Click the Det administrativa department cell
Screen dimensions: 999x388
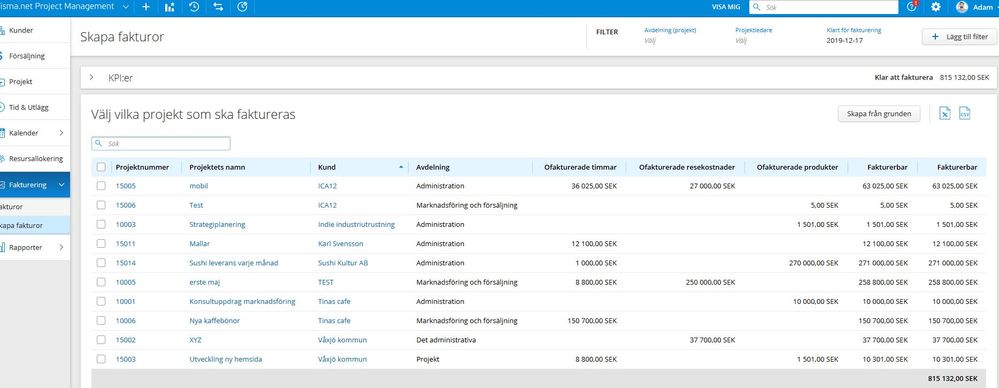[x=446, y=340]
